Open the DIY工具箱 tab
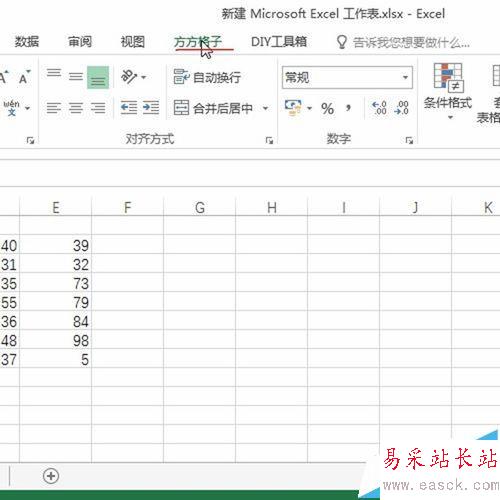This screenshot has height=500, width=500. [x=279, y=42]
